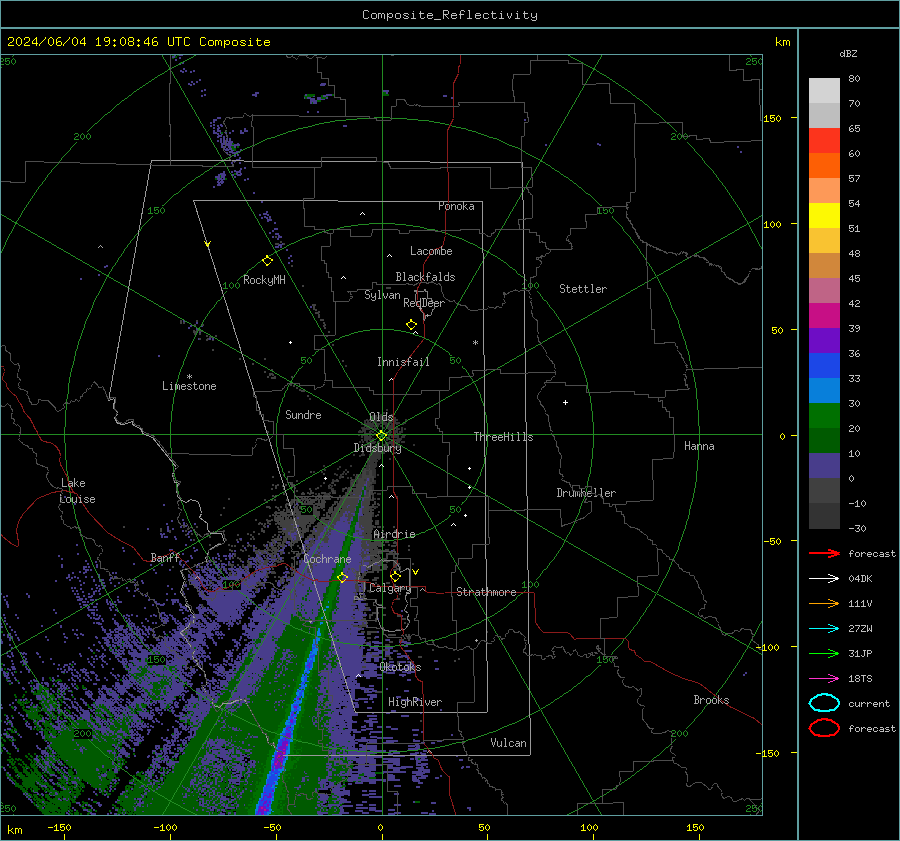Click the yellow diamond marker above Calgary
The width and height of the screenshot is (900, 841).
[x=395, y=576]
